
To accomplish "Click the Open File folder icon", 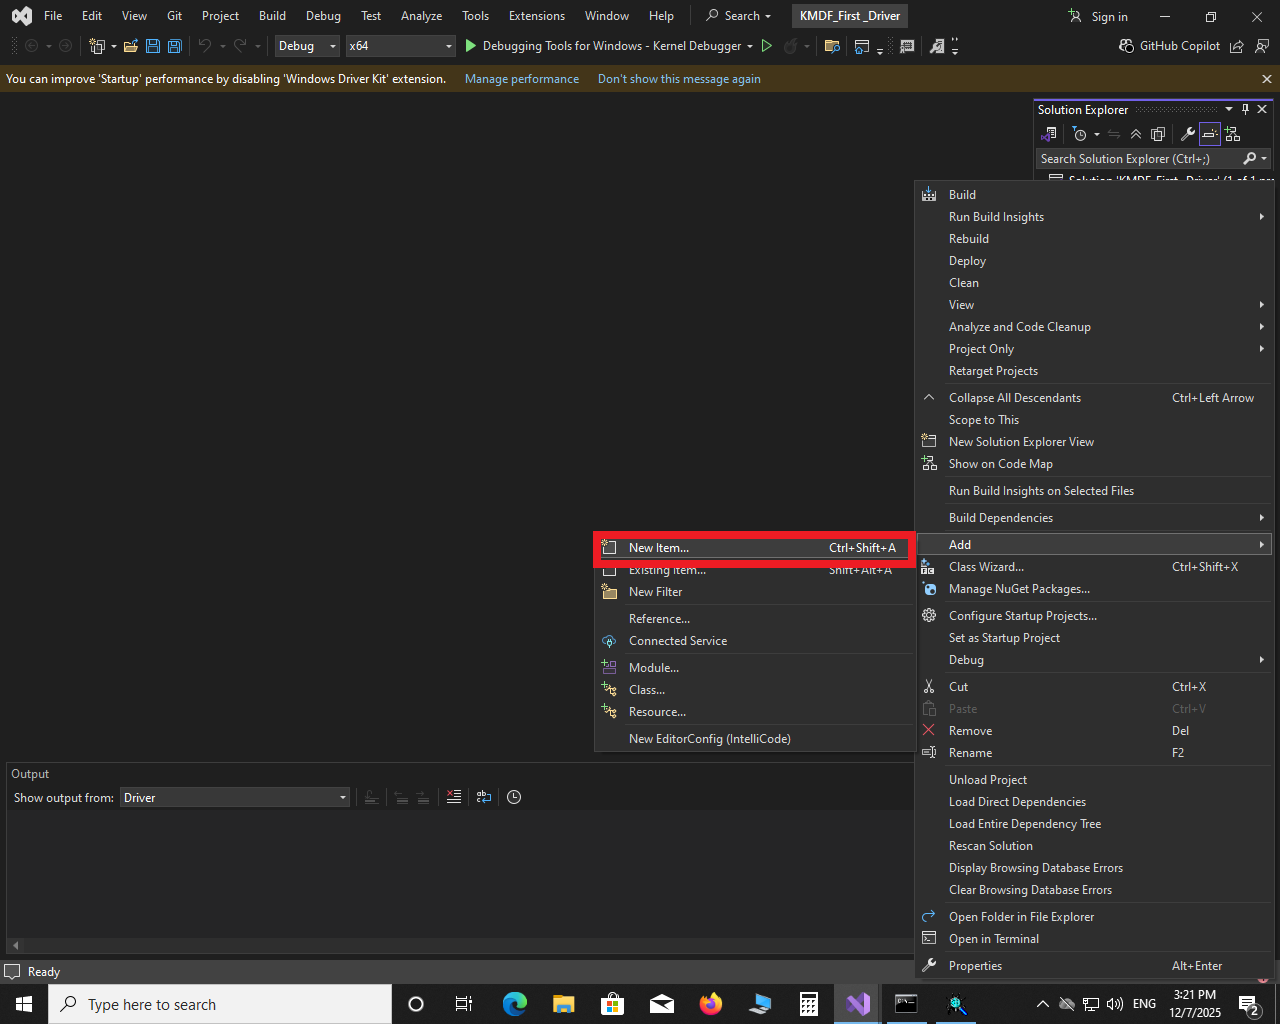I will coord(130,46).
